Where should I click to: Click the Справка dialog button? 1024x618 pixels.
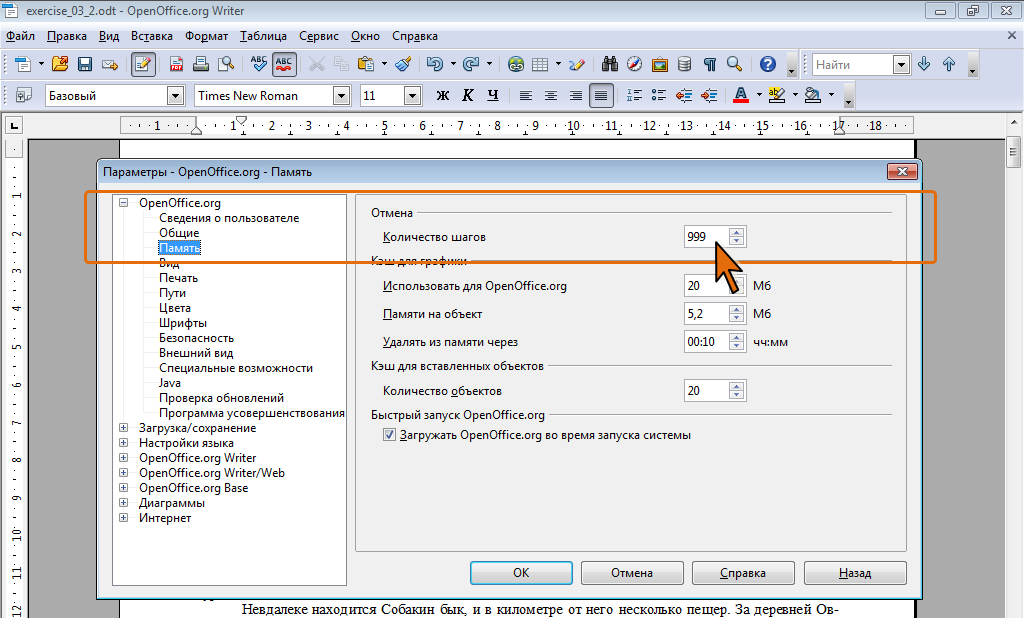[x=743, y=573]
